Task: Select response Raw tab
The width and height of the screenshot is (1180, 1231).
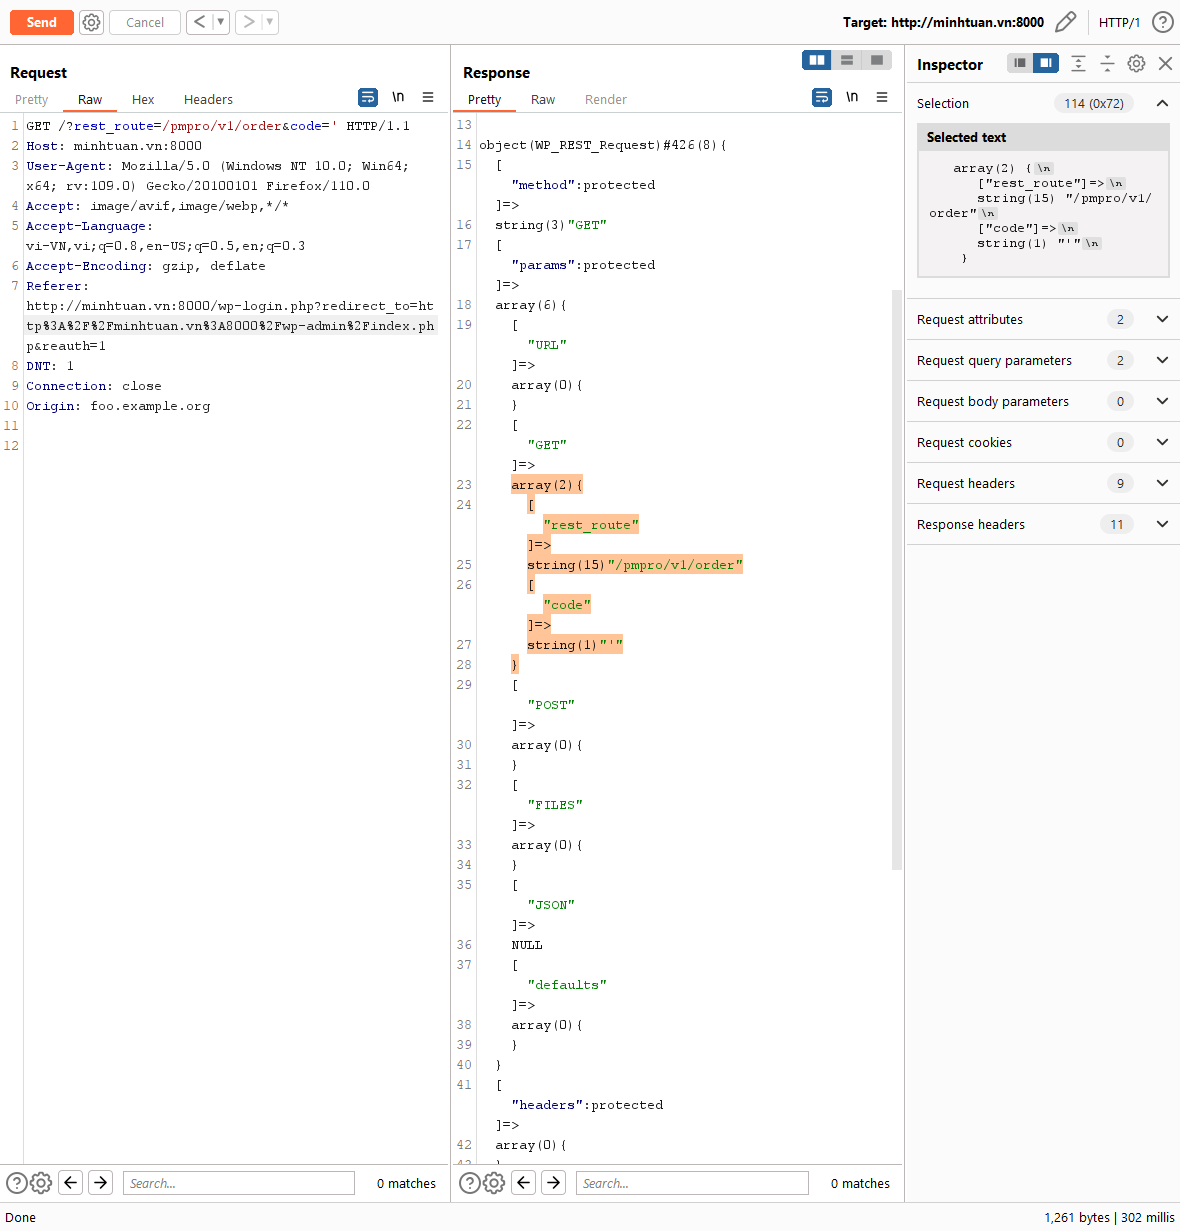Action: 543,99
